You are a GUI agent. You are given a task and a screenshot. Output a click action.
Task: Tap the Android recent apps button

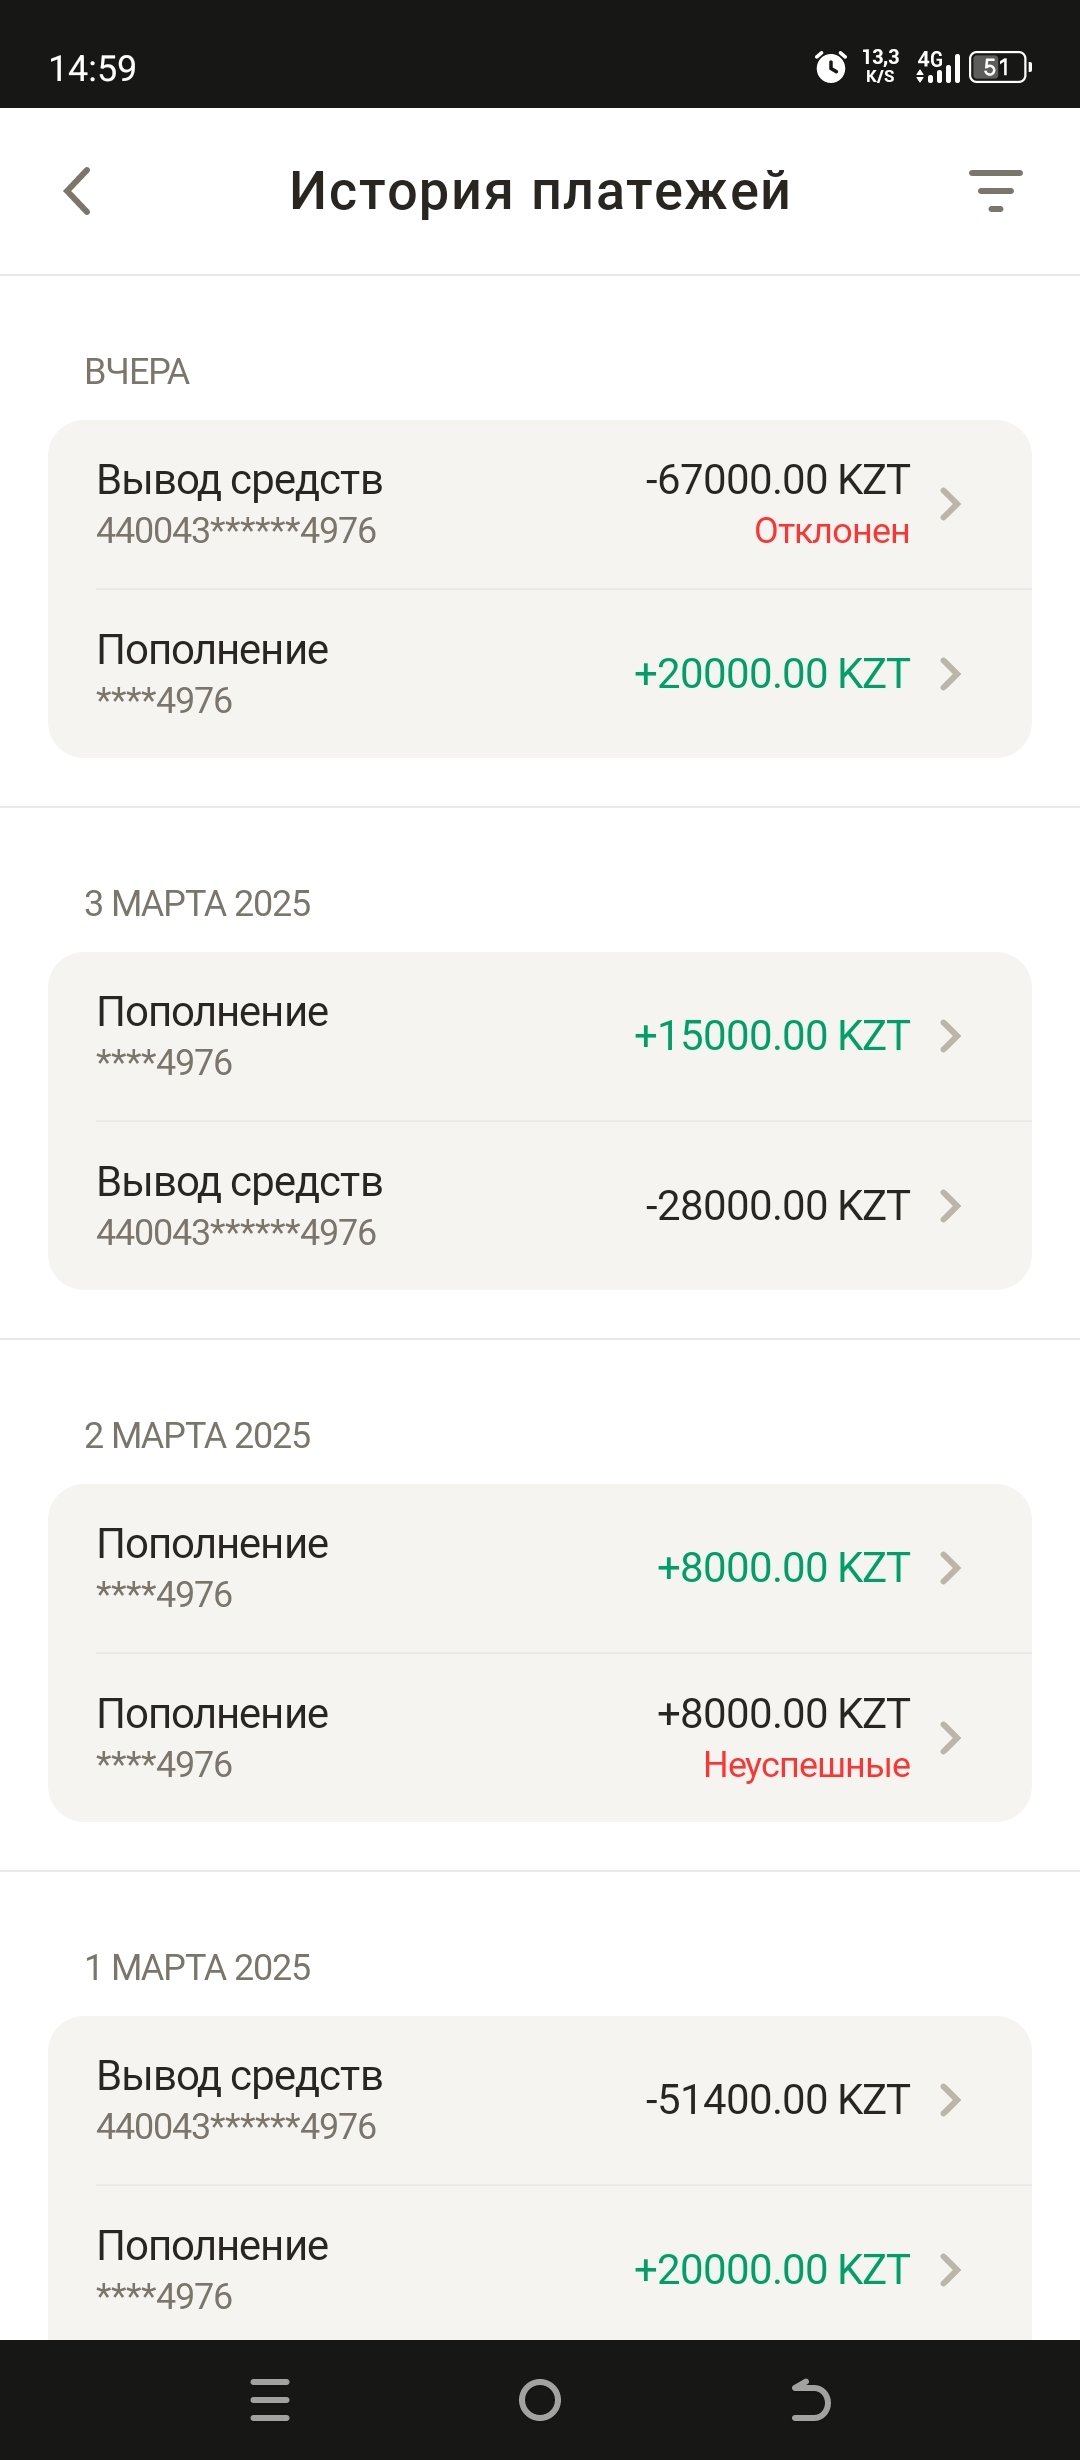270,2399
